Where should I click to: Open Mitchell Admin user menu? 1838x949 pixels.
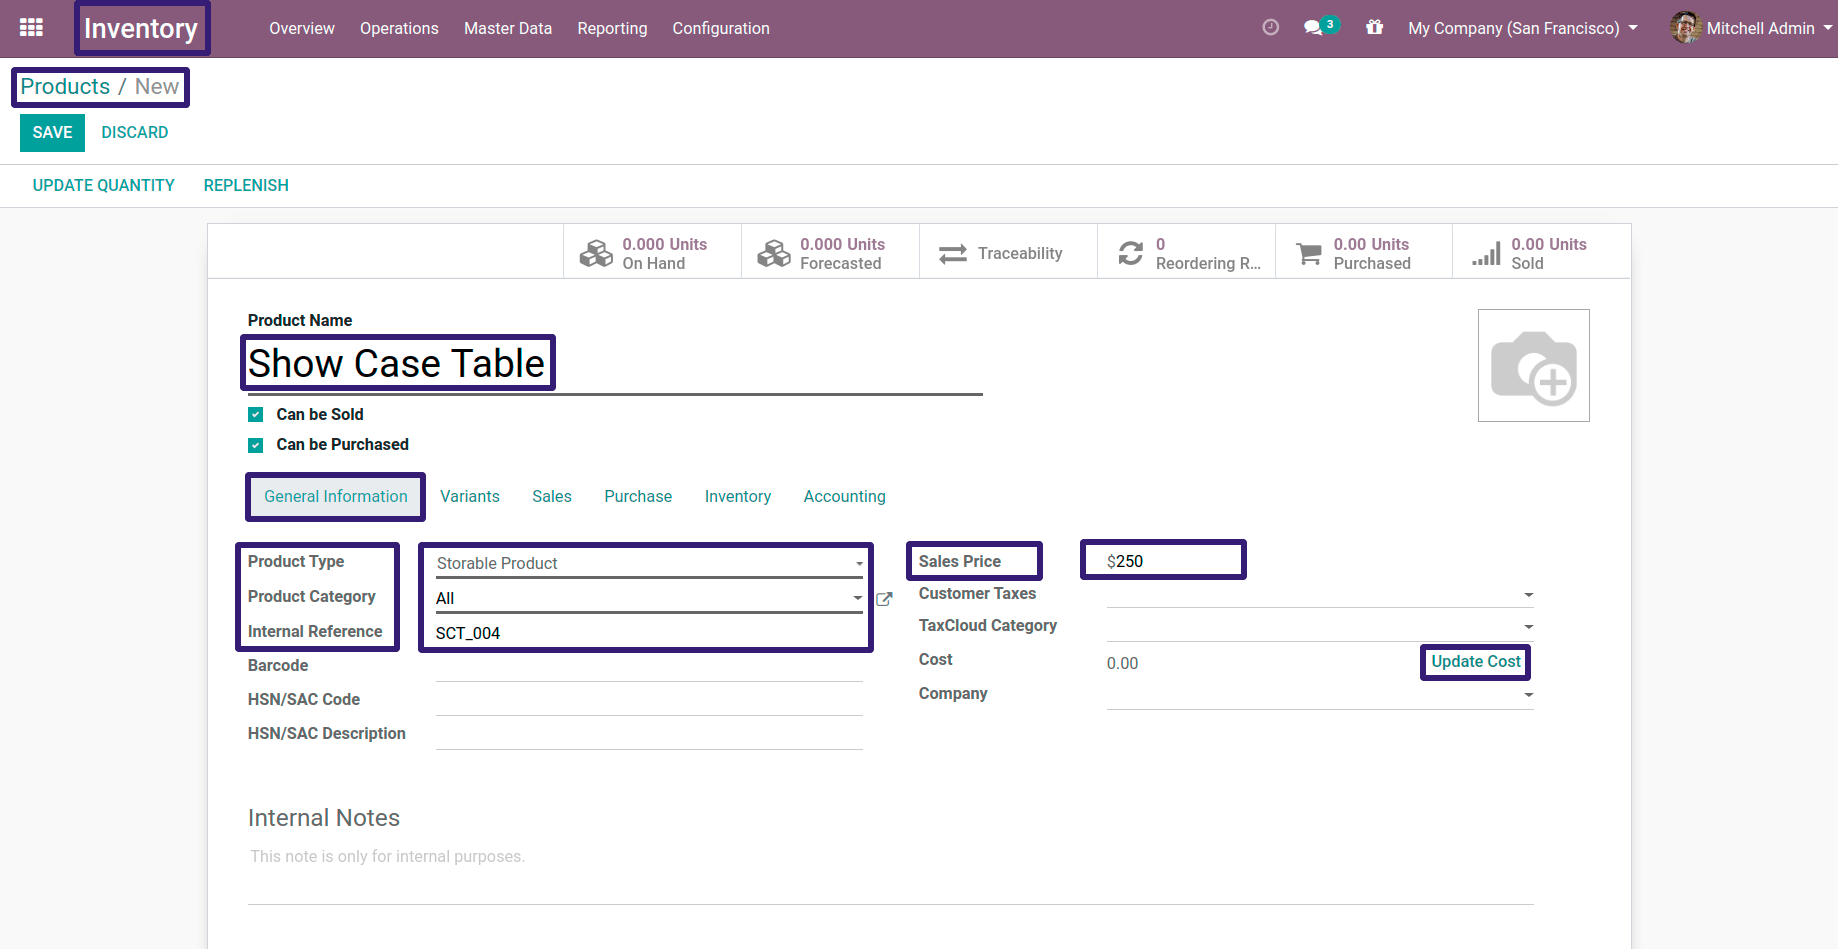1751,28
